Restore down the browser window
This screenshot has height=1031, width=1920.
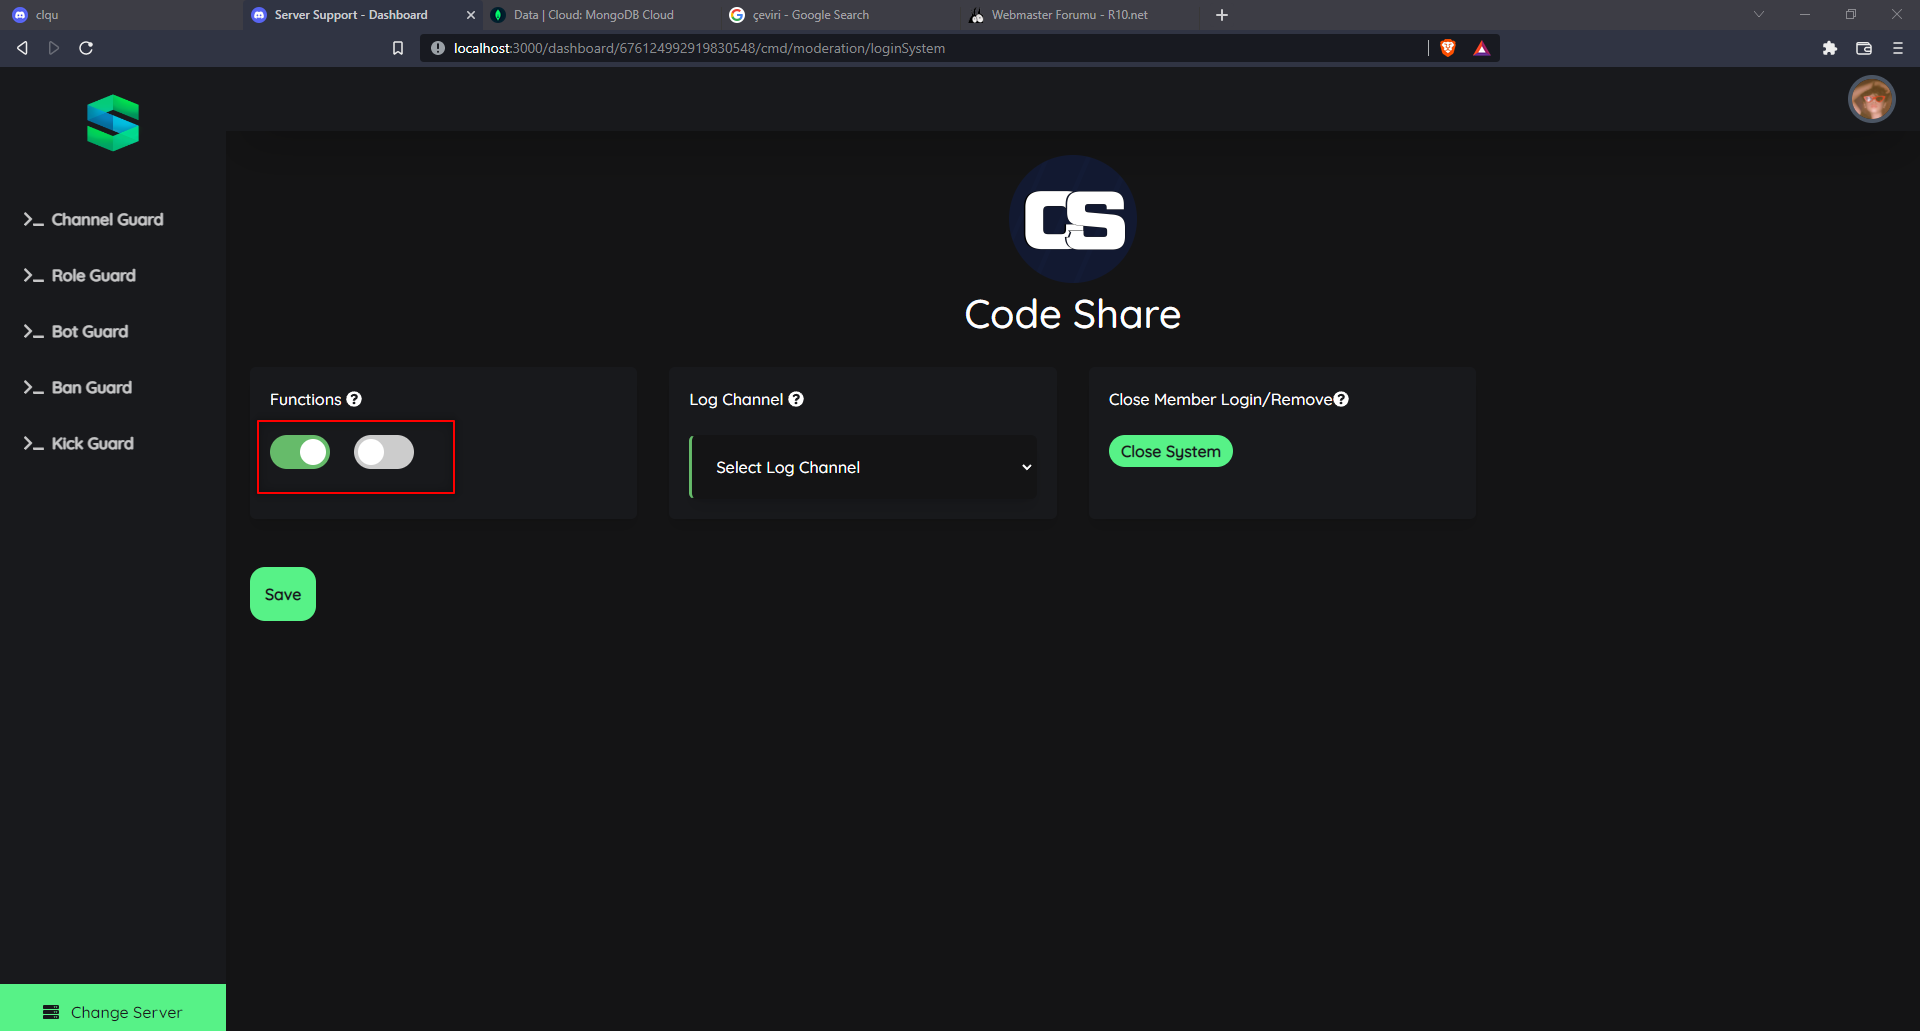(1851, 15)
